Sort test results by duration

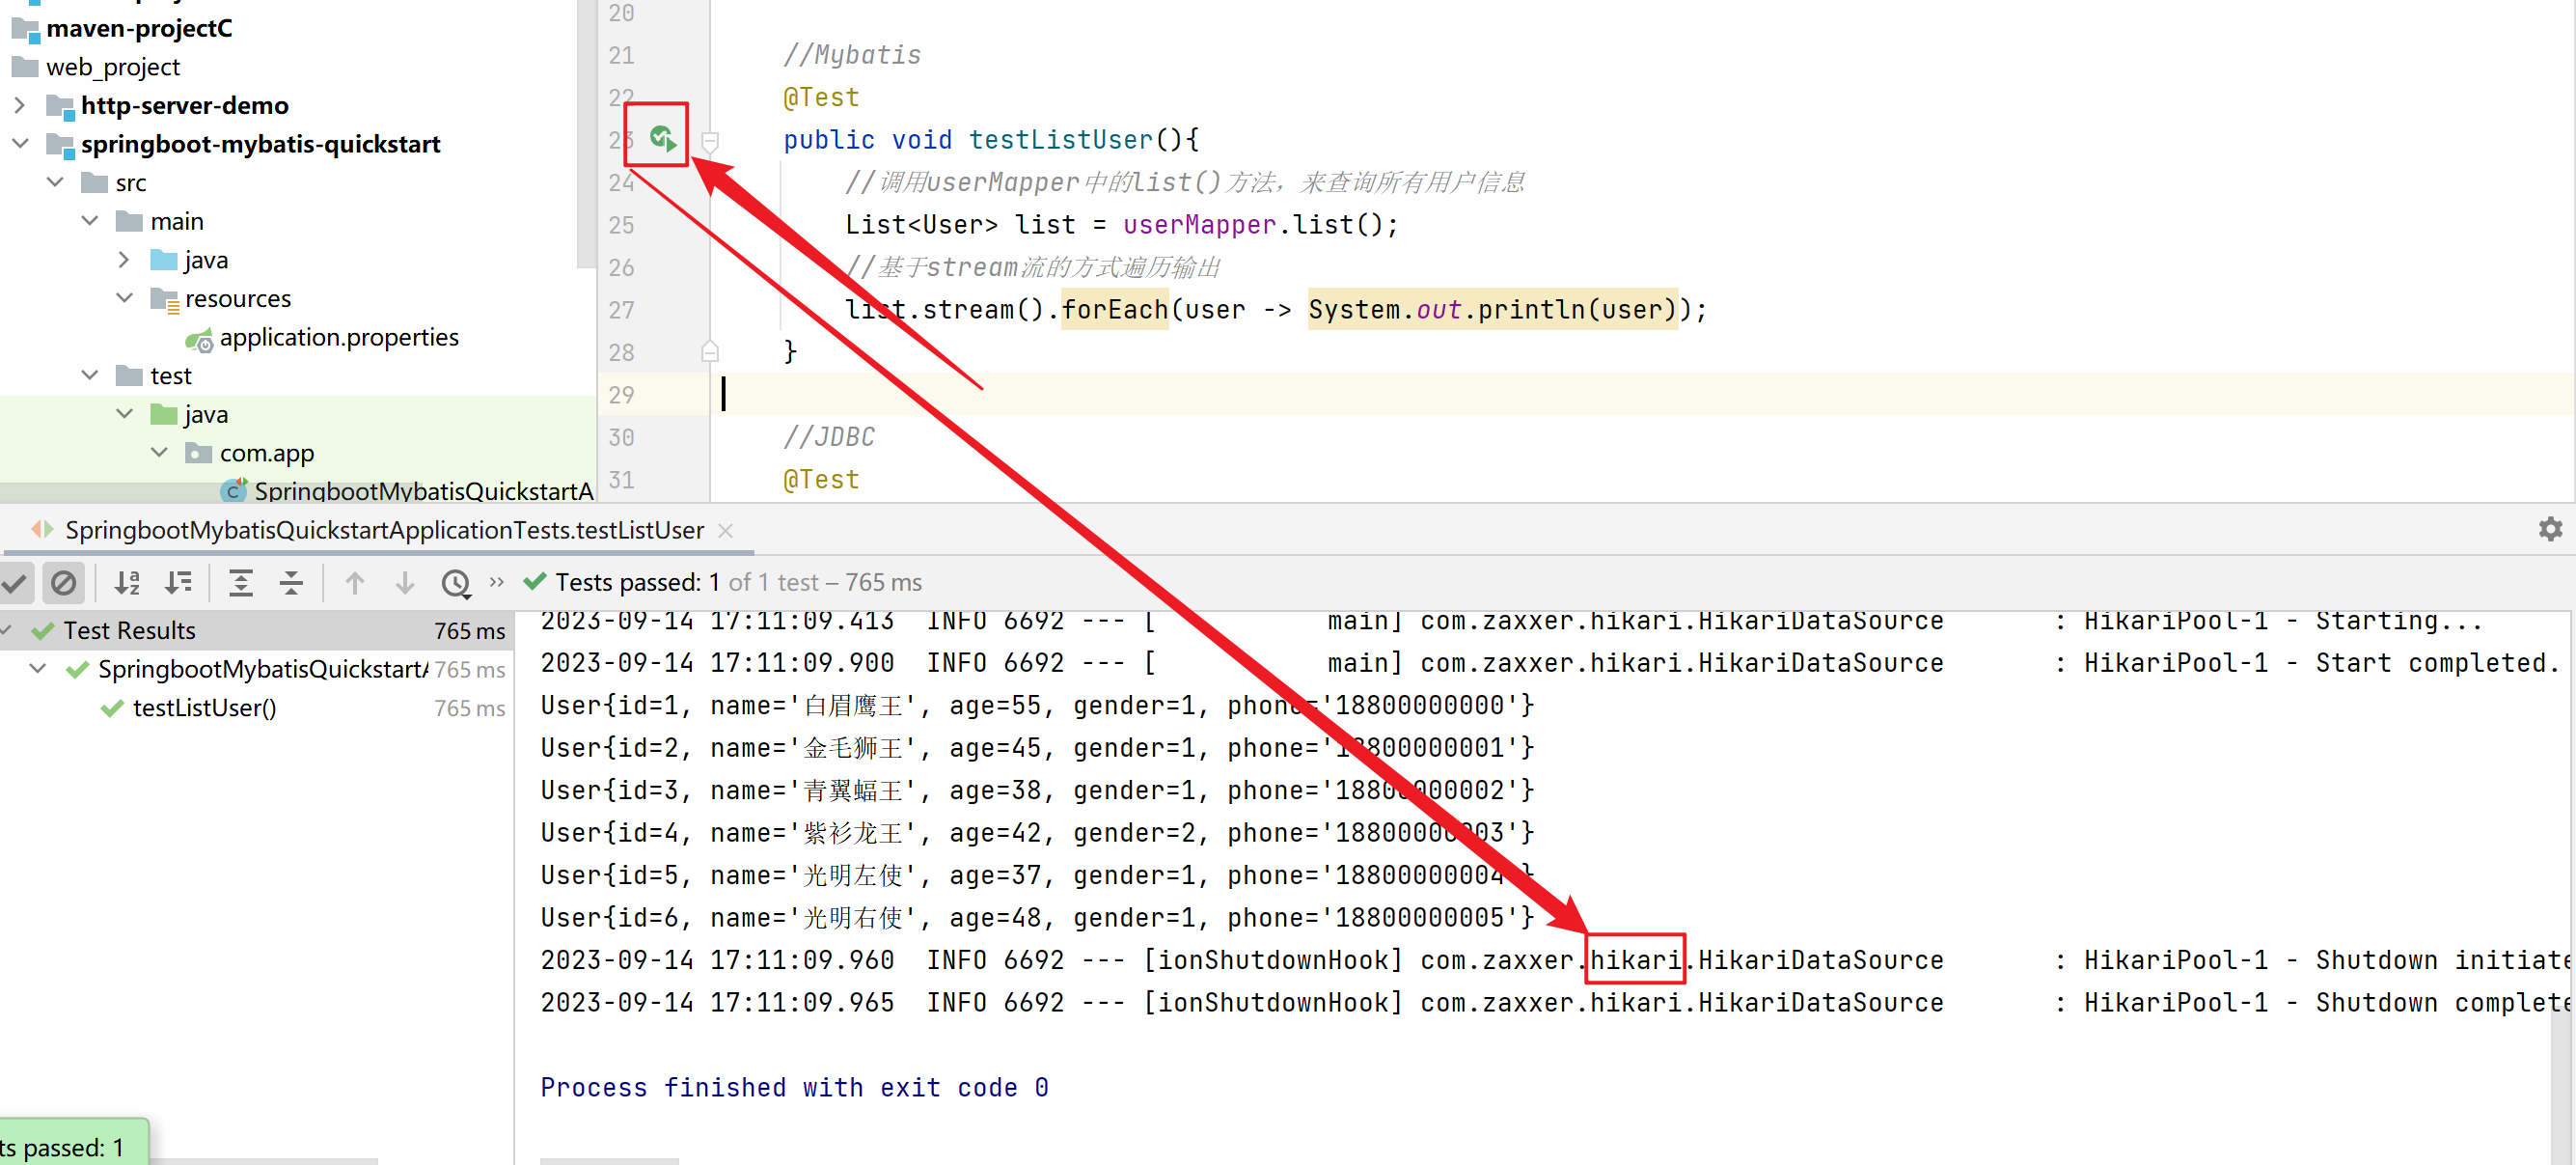point(179,583)
